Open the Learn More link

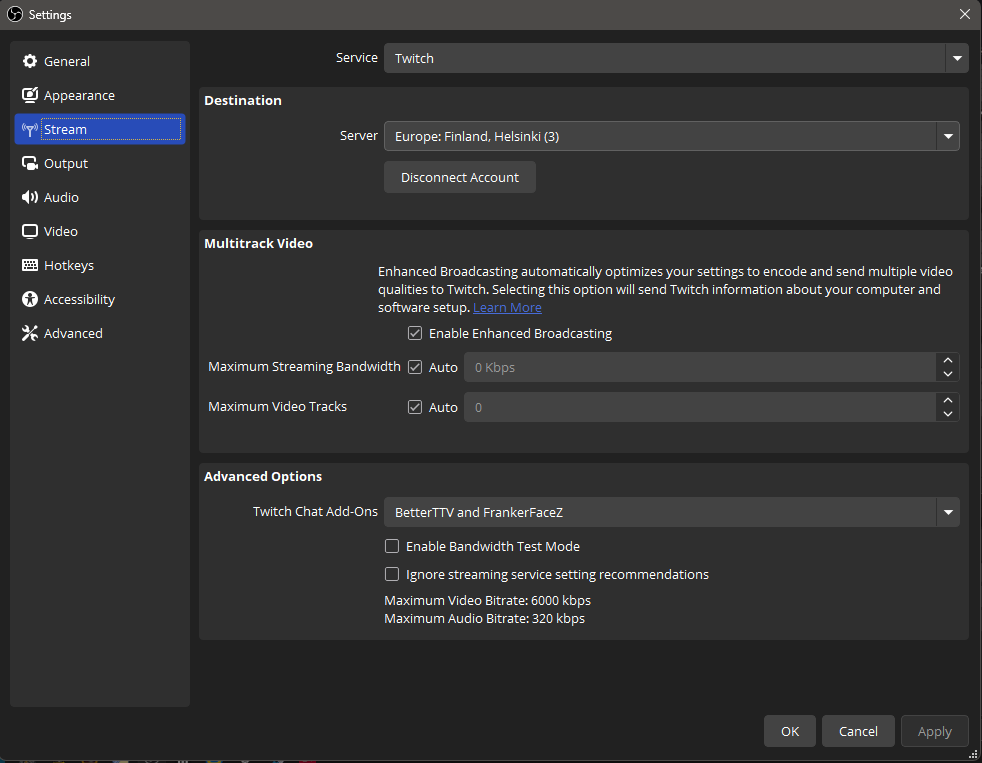pyautogui.click(x=507, y=308)
